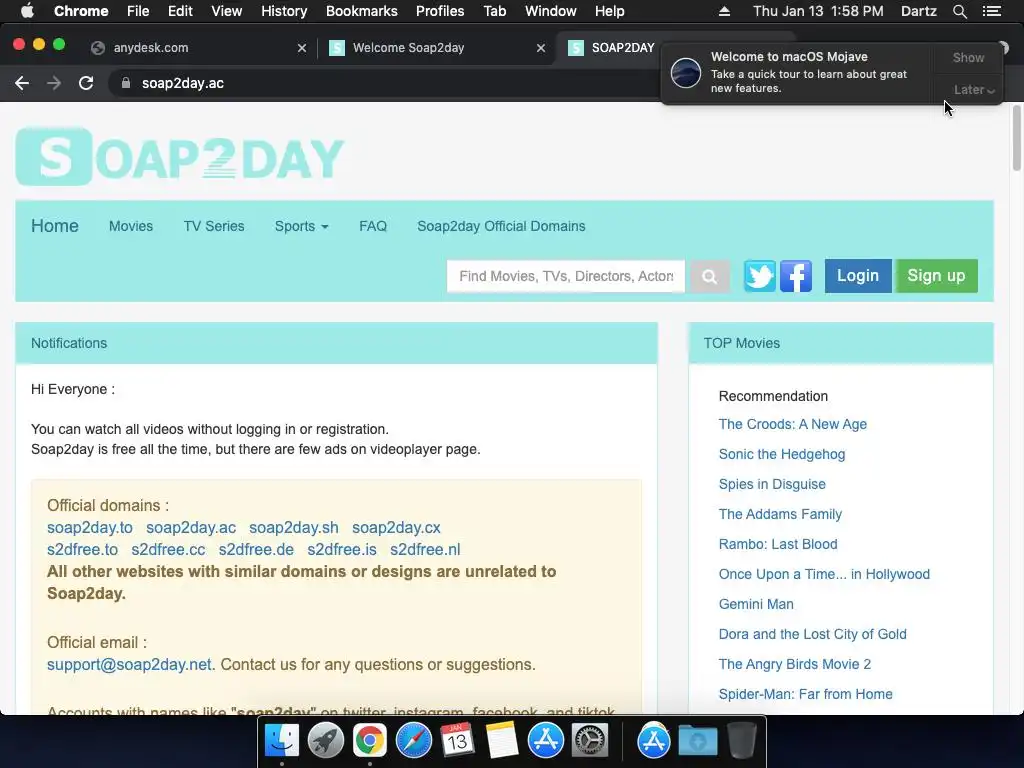Click the Twitter bird icon
The height and width of the screenshot is (768, 1024).
[x=760, y=276]
